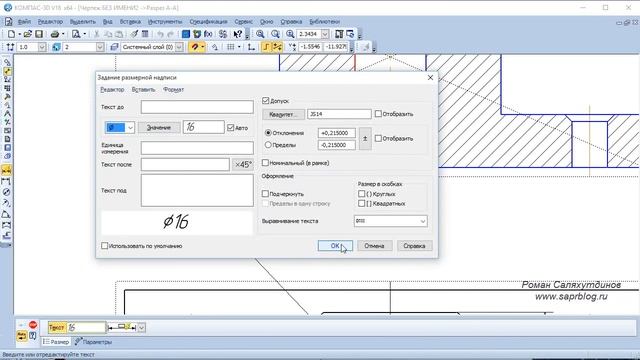The image size is (640, 360).
Task: Enable Отобразить checkbox next to deviations
Action: point(378,138)
